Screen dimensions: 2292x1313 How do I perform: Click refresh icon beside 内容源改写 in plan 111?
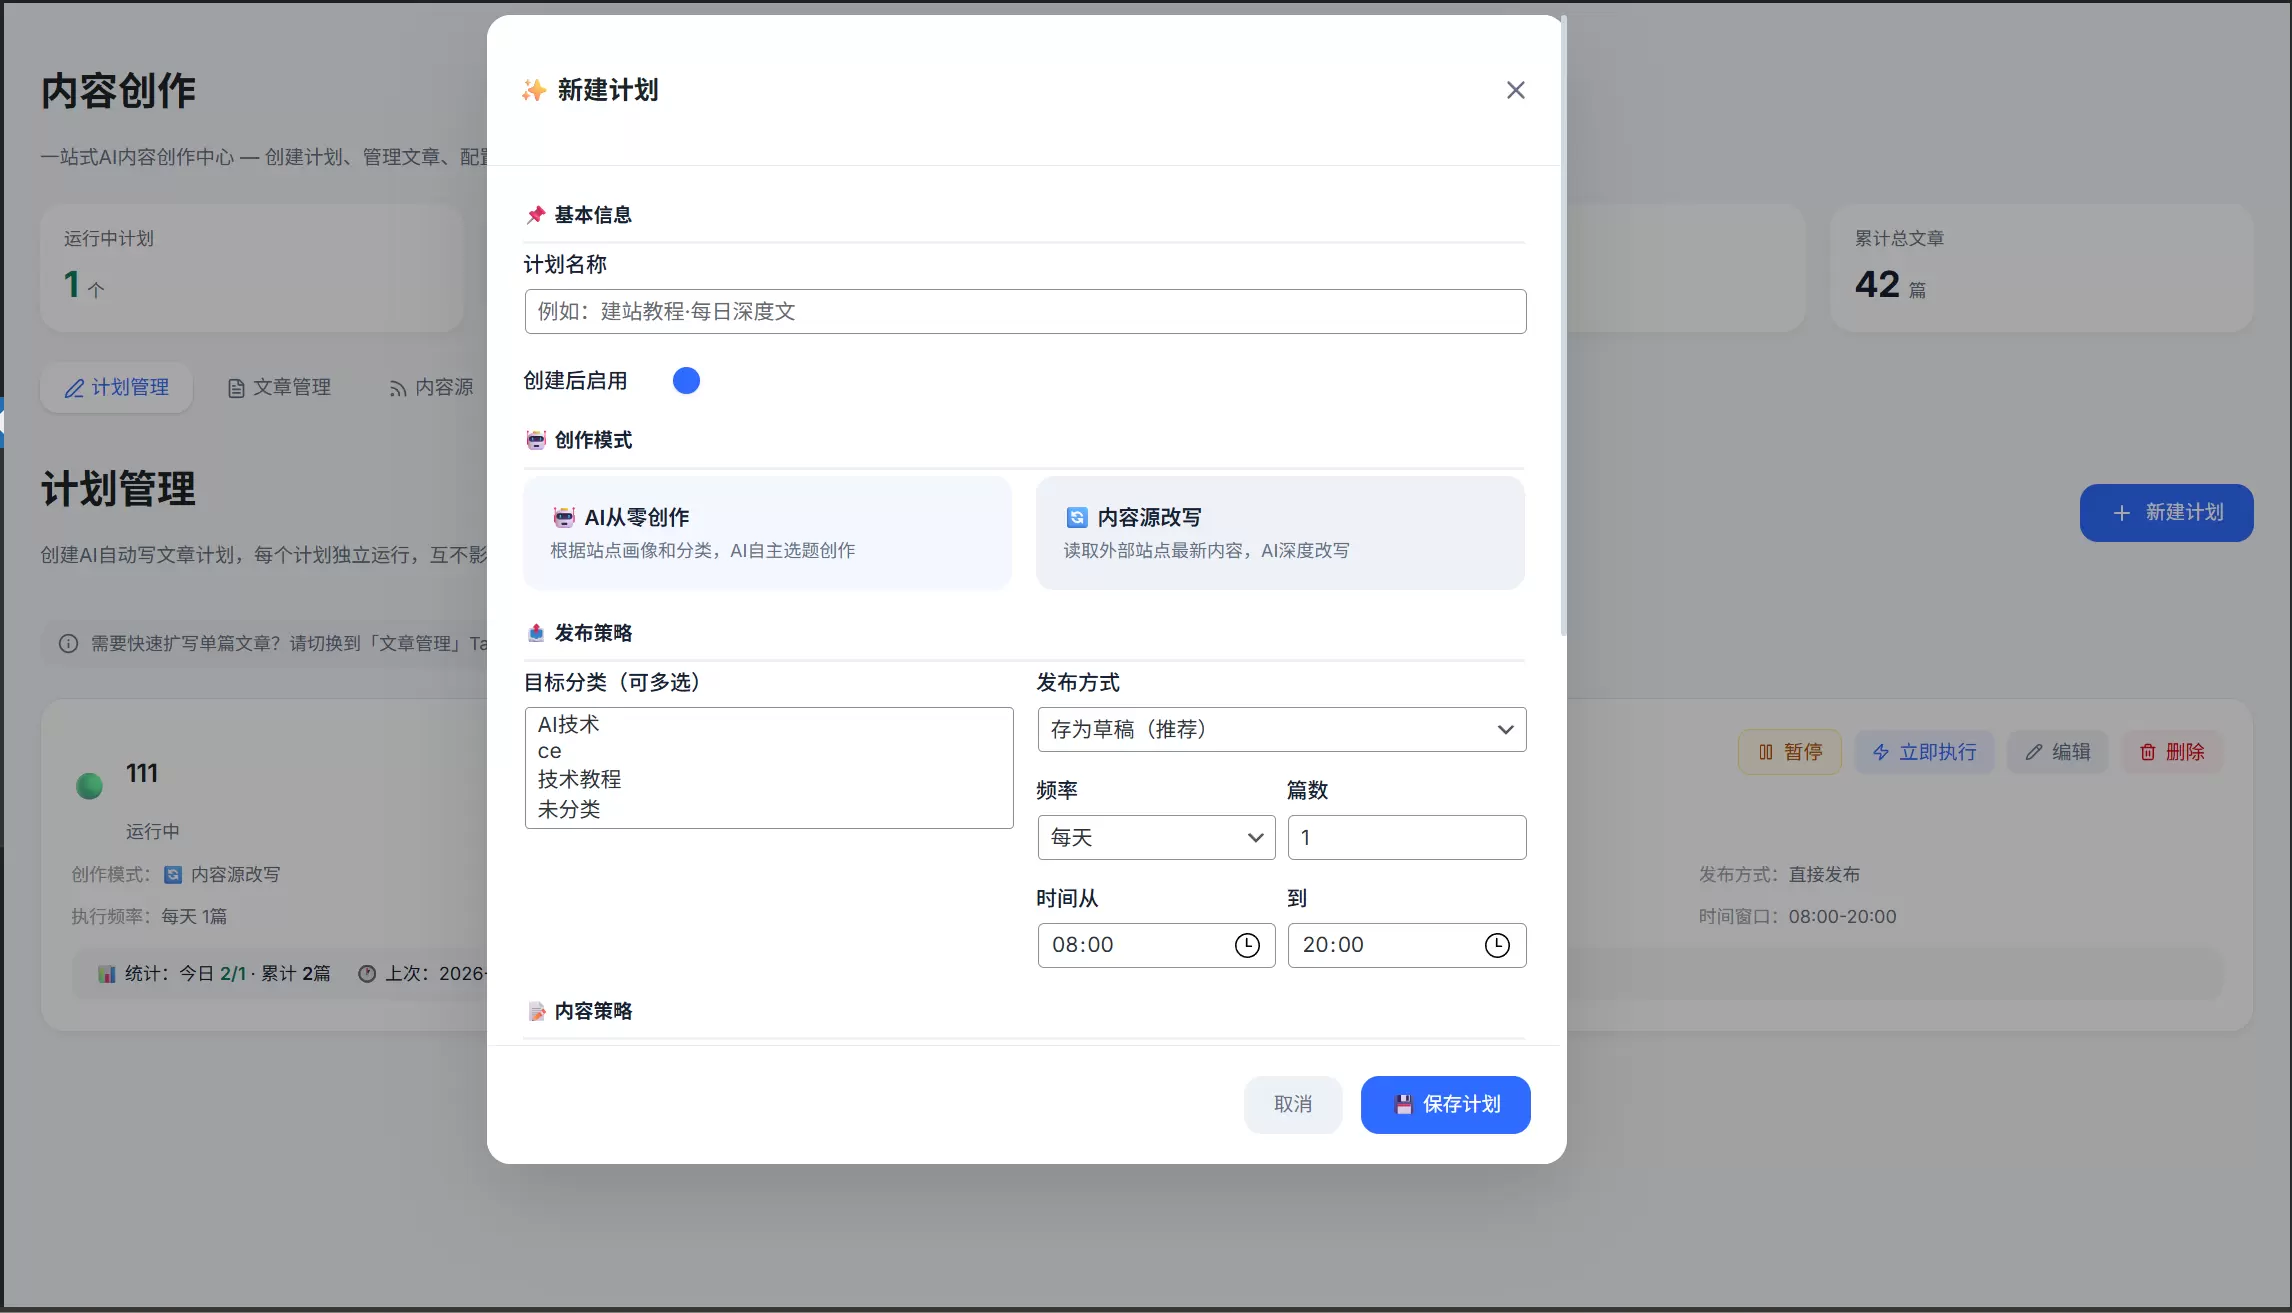(173, 875)
